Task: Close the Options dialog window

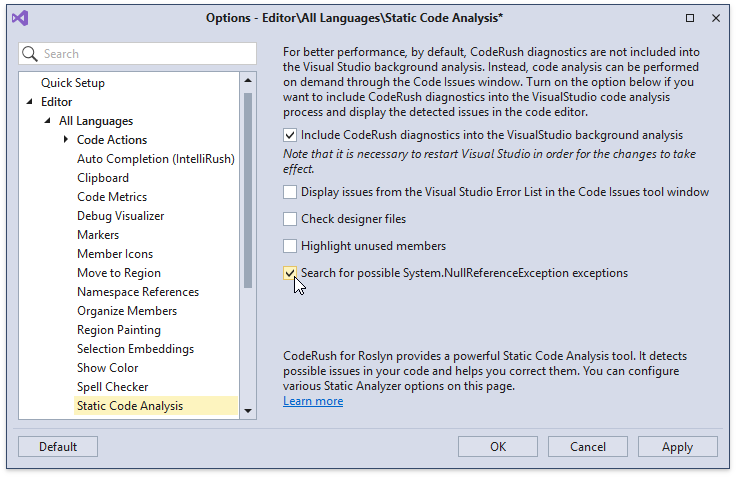Action: coord(715,18)
